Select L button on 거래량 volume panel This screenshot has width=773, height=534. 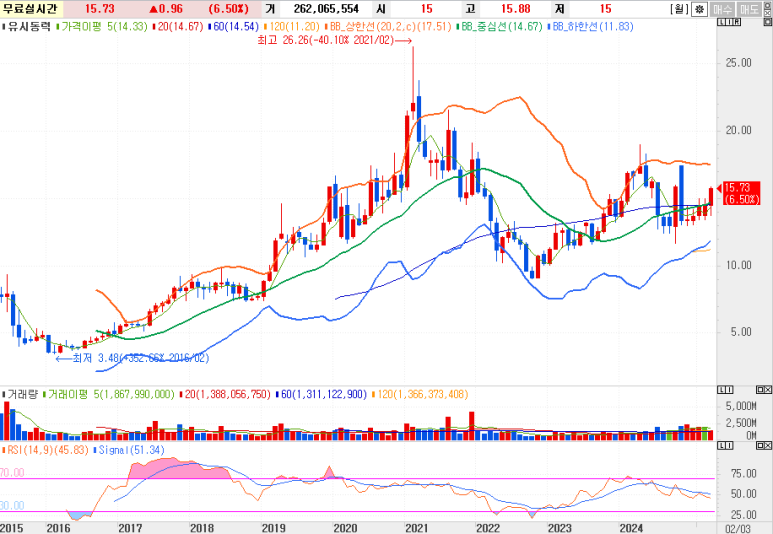tap(722, 390)
